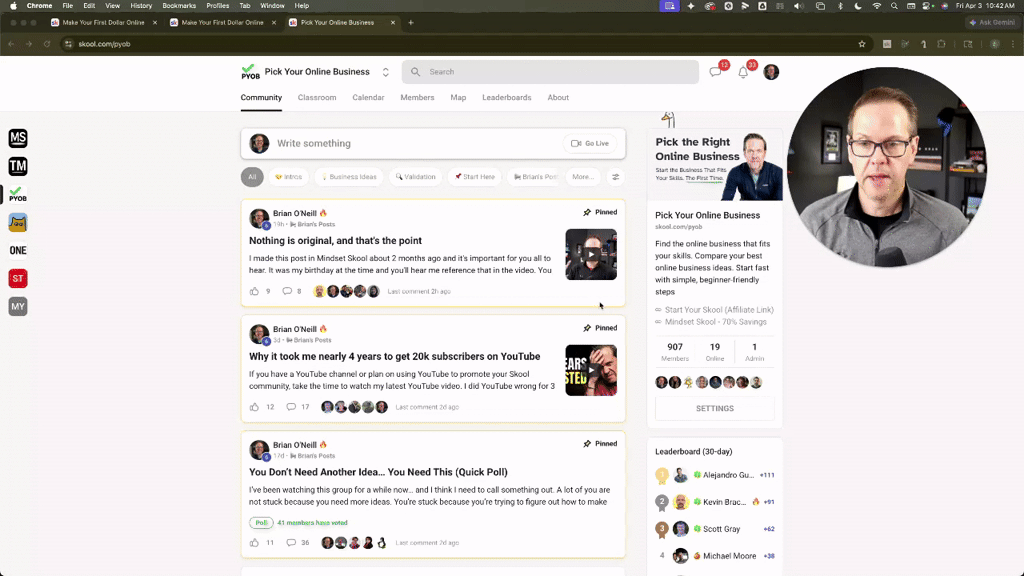Click the Wi-Fi status icon
The height and width of the screenshot is (576, 1024).
pos(876,6)
